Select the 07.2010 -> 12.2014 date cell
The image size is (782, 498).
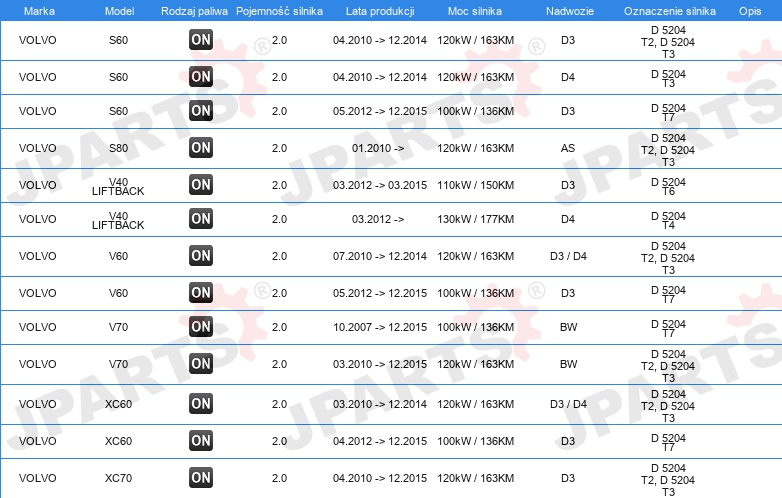coord(380,256)
